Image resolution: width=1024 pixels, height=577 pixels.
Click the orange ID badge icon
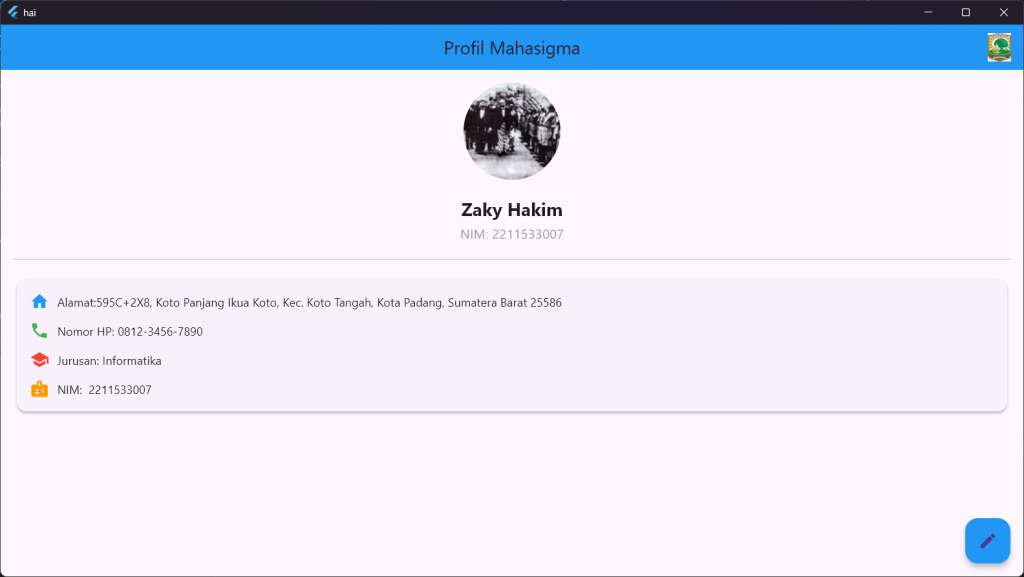click(40, 389)
